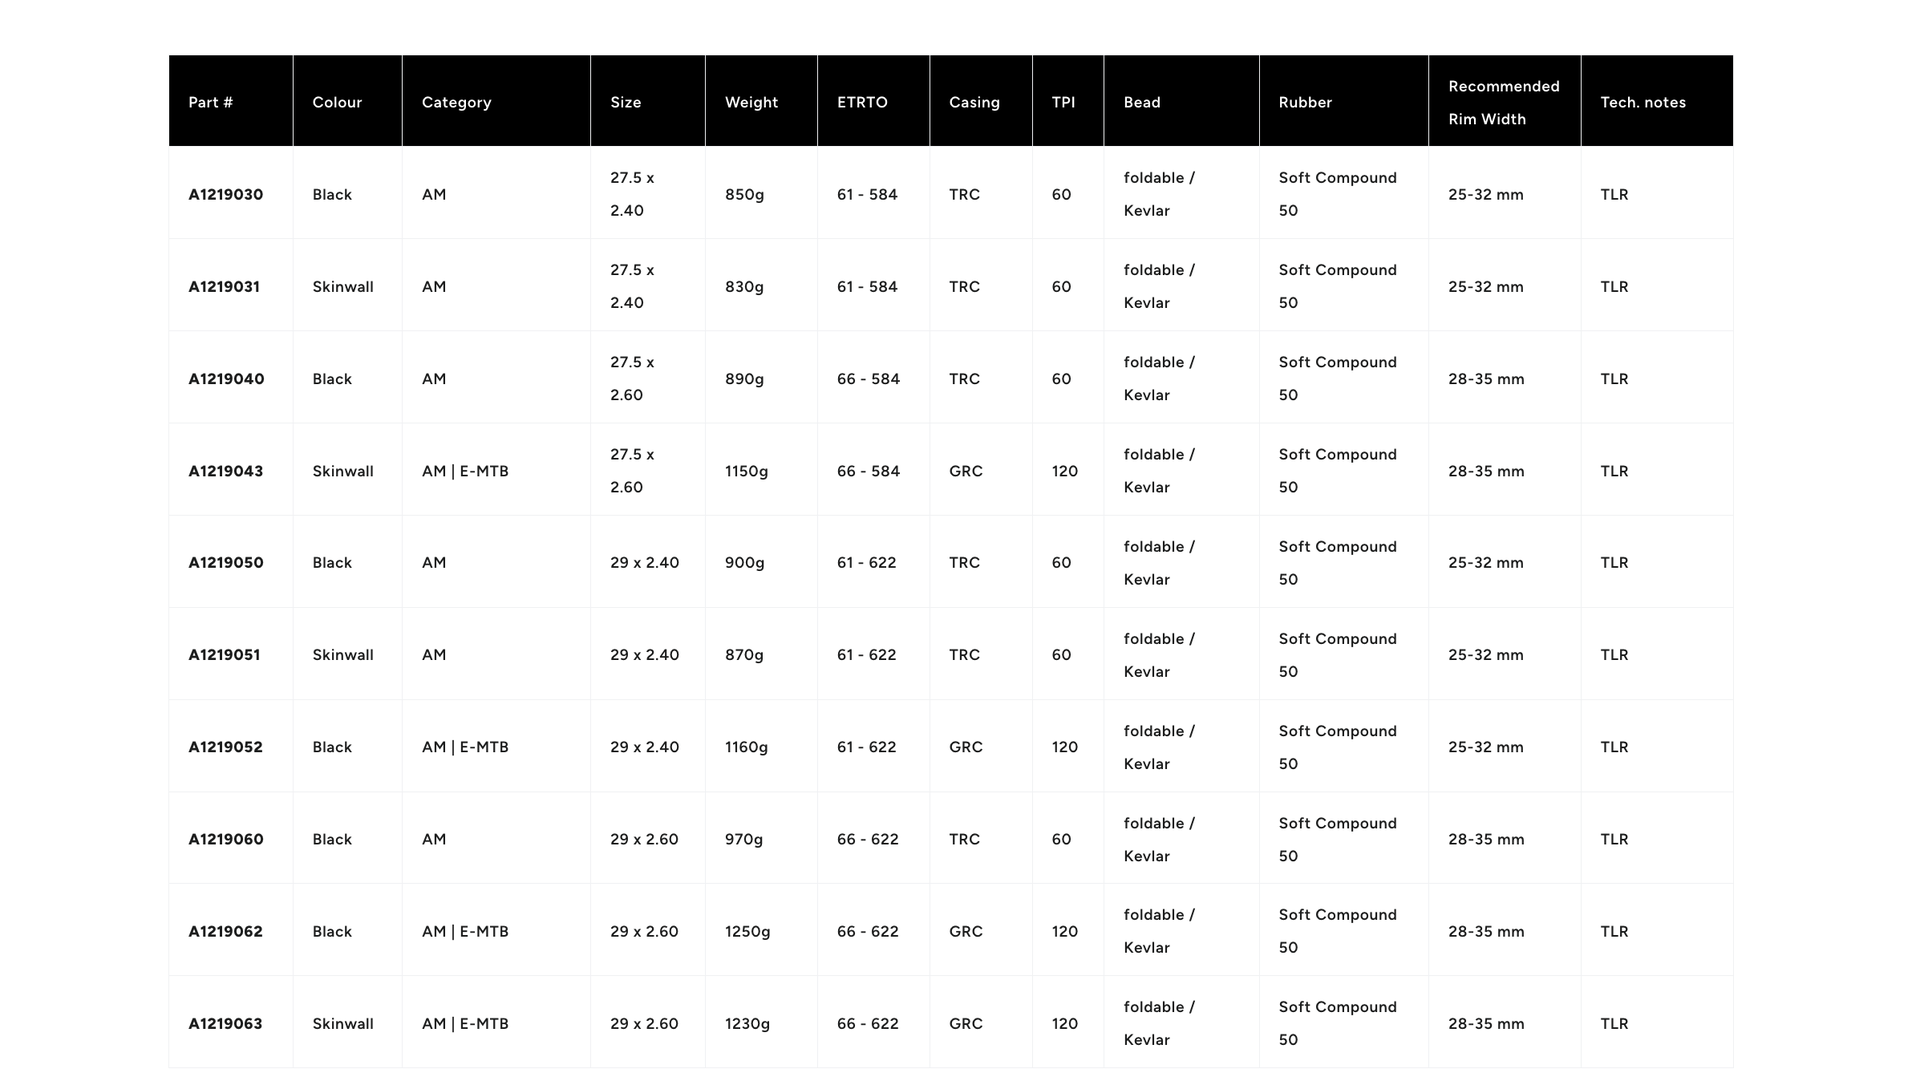This screenshot has width=1920, height=1073.
Task: Open part number A1219052 row
Action: (x=226, y=747)
